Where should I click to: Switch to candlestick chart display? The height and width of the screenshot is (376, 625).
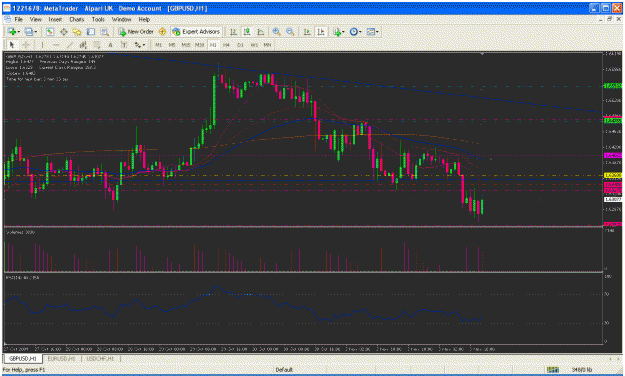pyautogui.click(x=247, y=31)
